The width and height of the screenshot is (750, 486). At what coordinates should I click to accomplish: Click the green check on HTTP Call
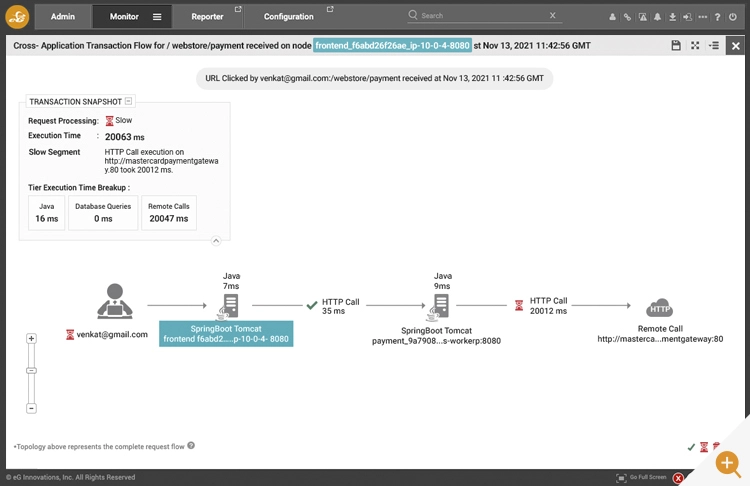[x=312, y=305]
